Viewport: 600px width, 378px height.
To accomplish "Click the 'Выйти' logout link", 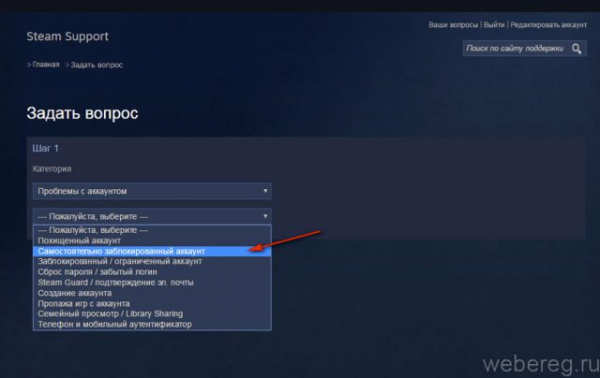I will 494,25.
